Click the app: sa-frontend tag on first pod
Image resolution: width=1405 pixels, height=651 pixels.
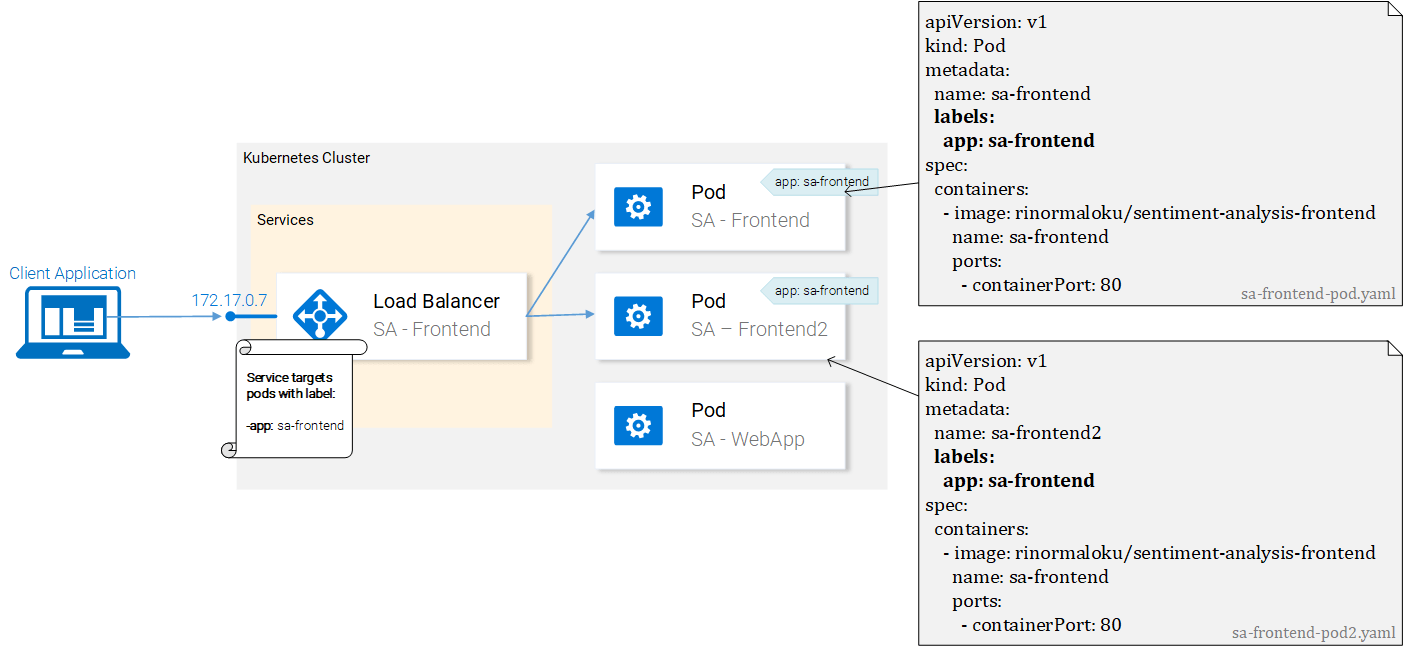(820, 182)
